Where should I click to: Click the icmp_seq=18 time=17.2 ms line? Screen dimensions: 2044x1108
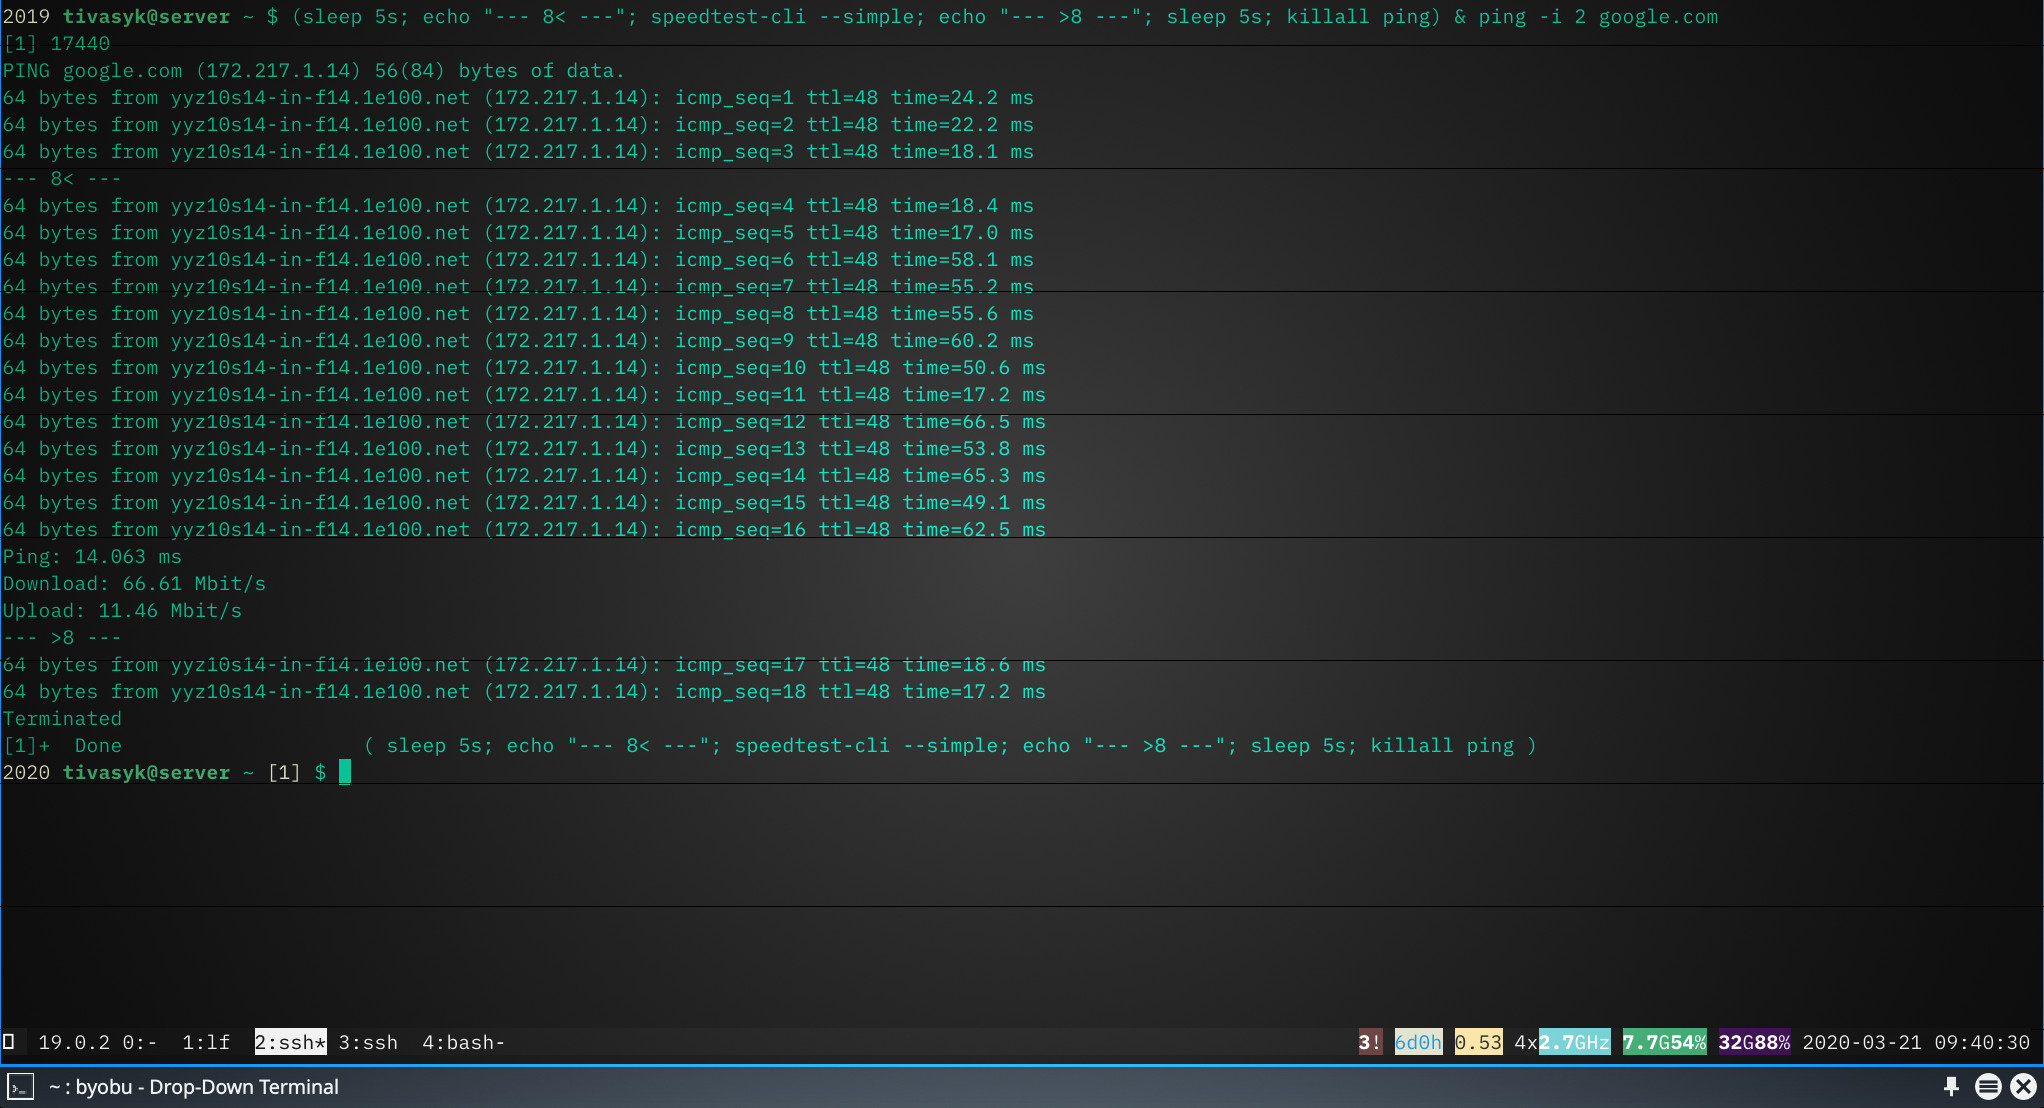[524, 691]
